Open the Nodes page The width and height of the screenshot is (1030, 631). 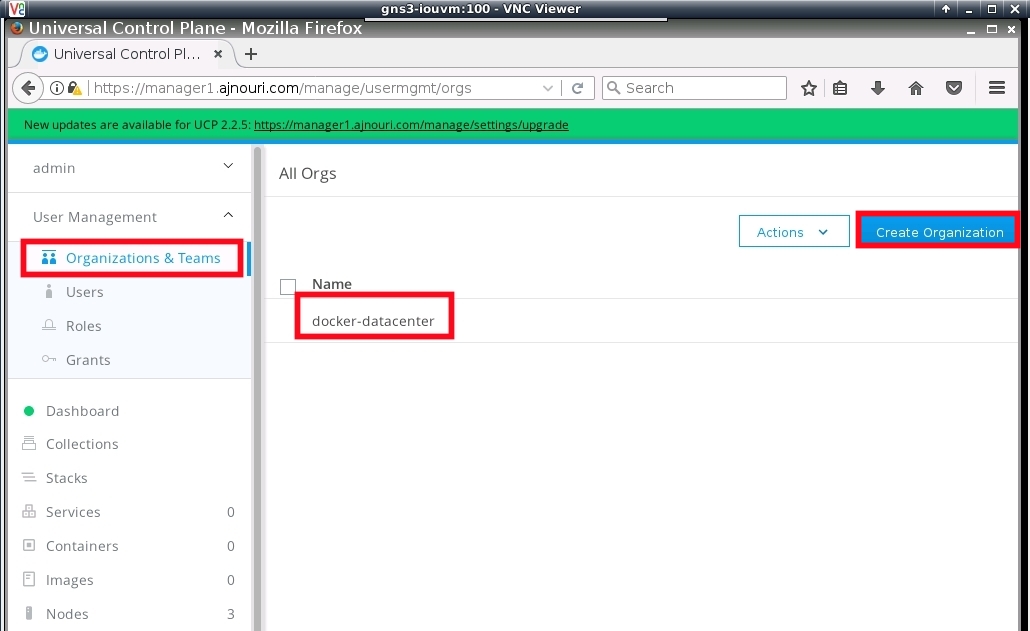tap(67, 614)
